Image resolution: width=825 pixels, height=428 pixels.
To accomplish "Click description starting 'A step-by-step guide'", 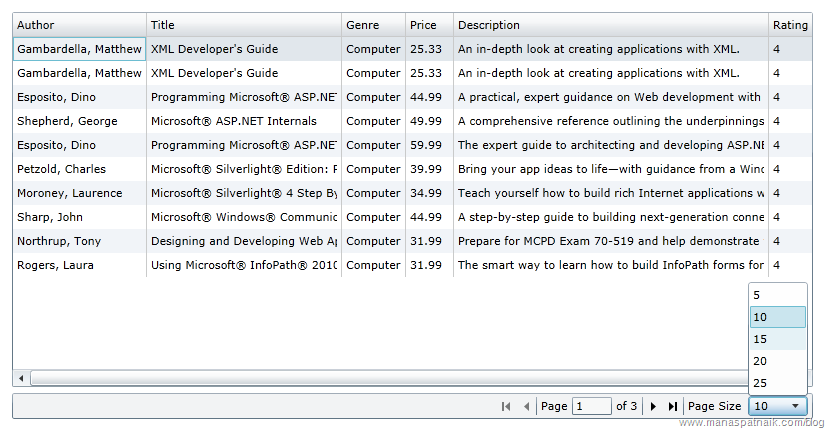I will point(611,217).
